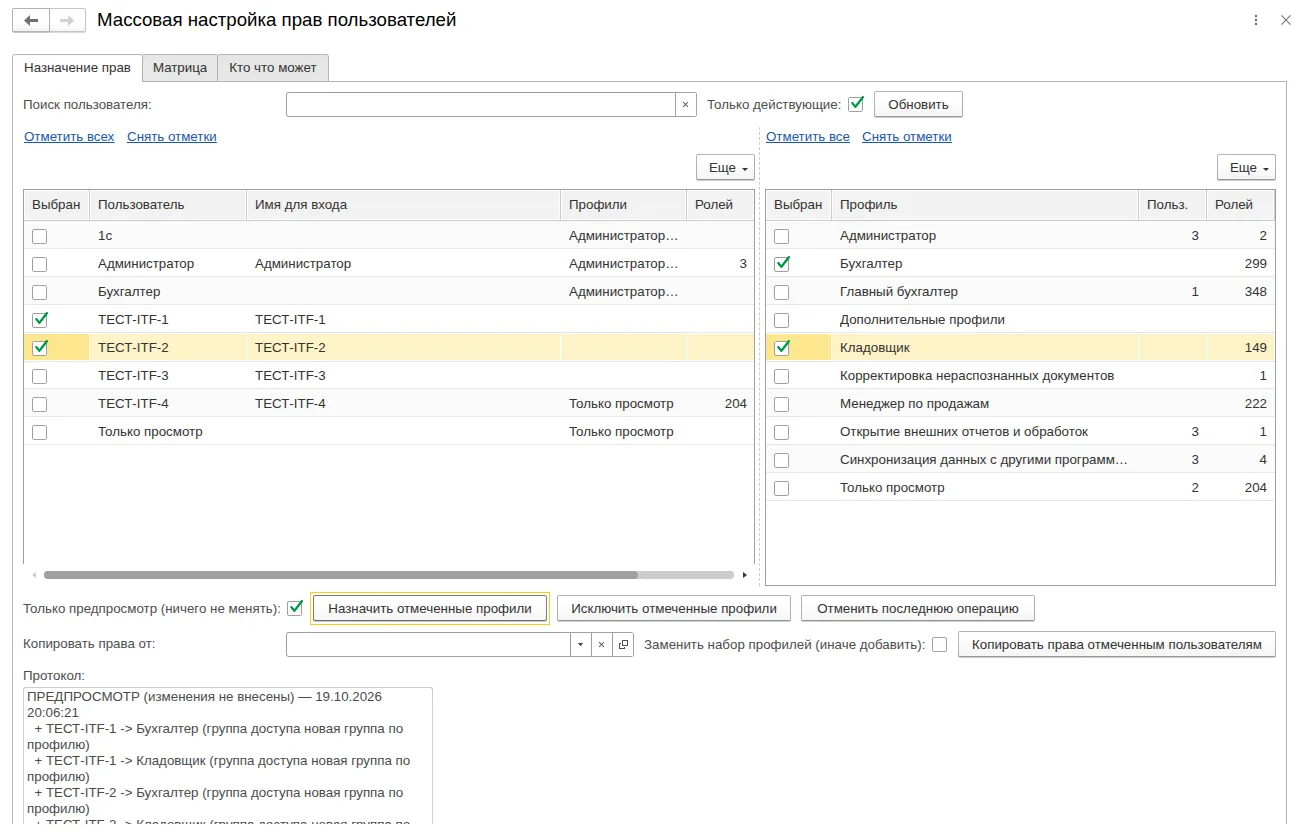Open the selected item via the 'Копировать права от' open icon

623,645
